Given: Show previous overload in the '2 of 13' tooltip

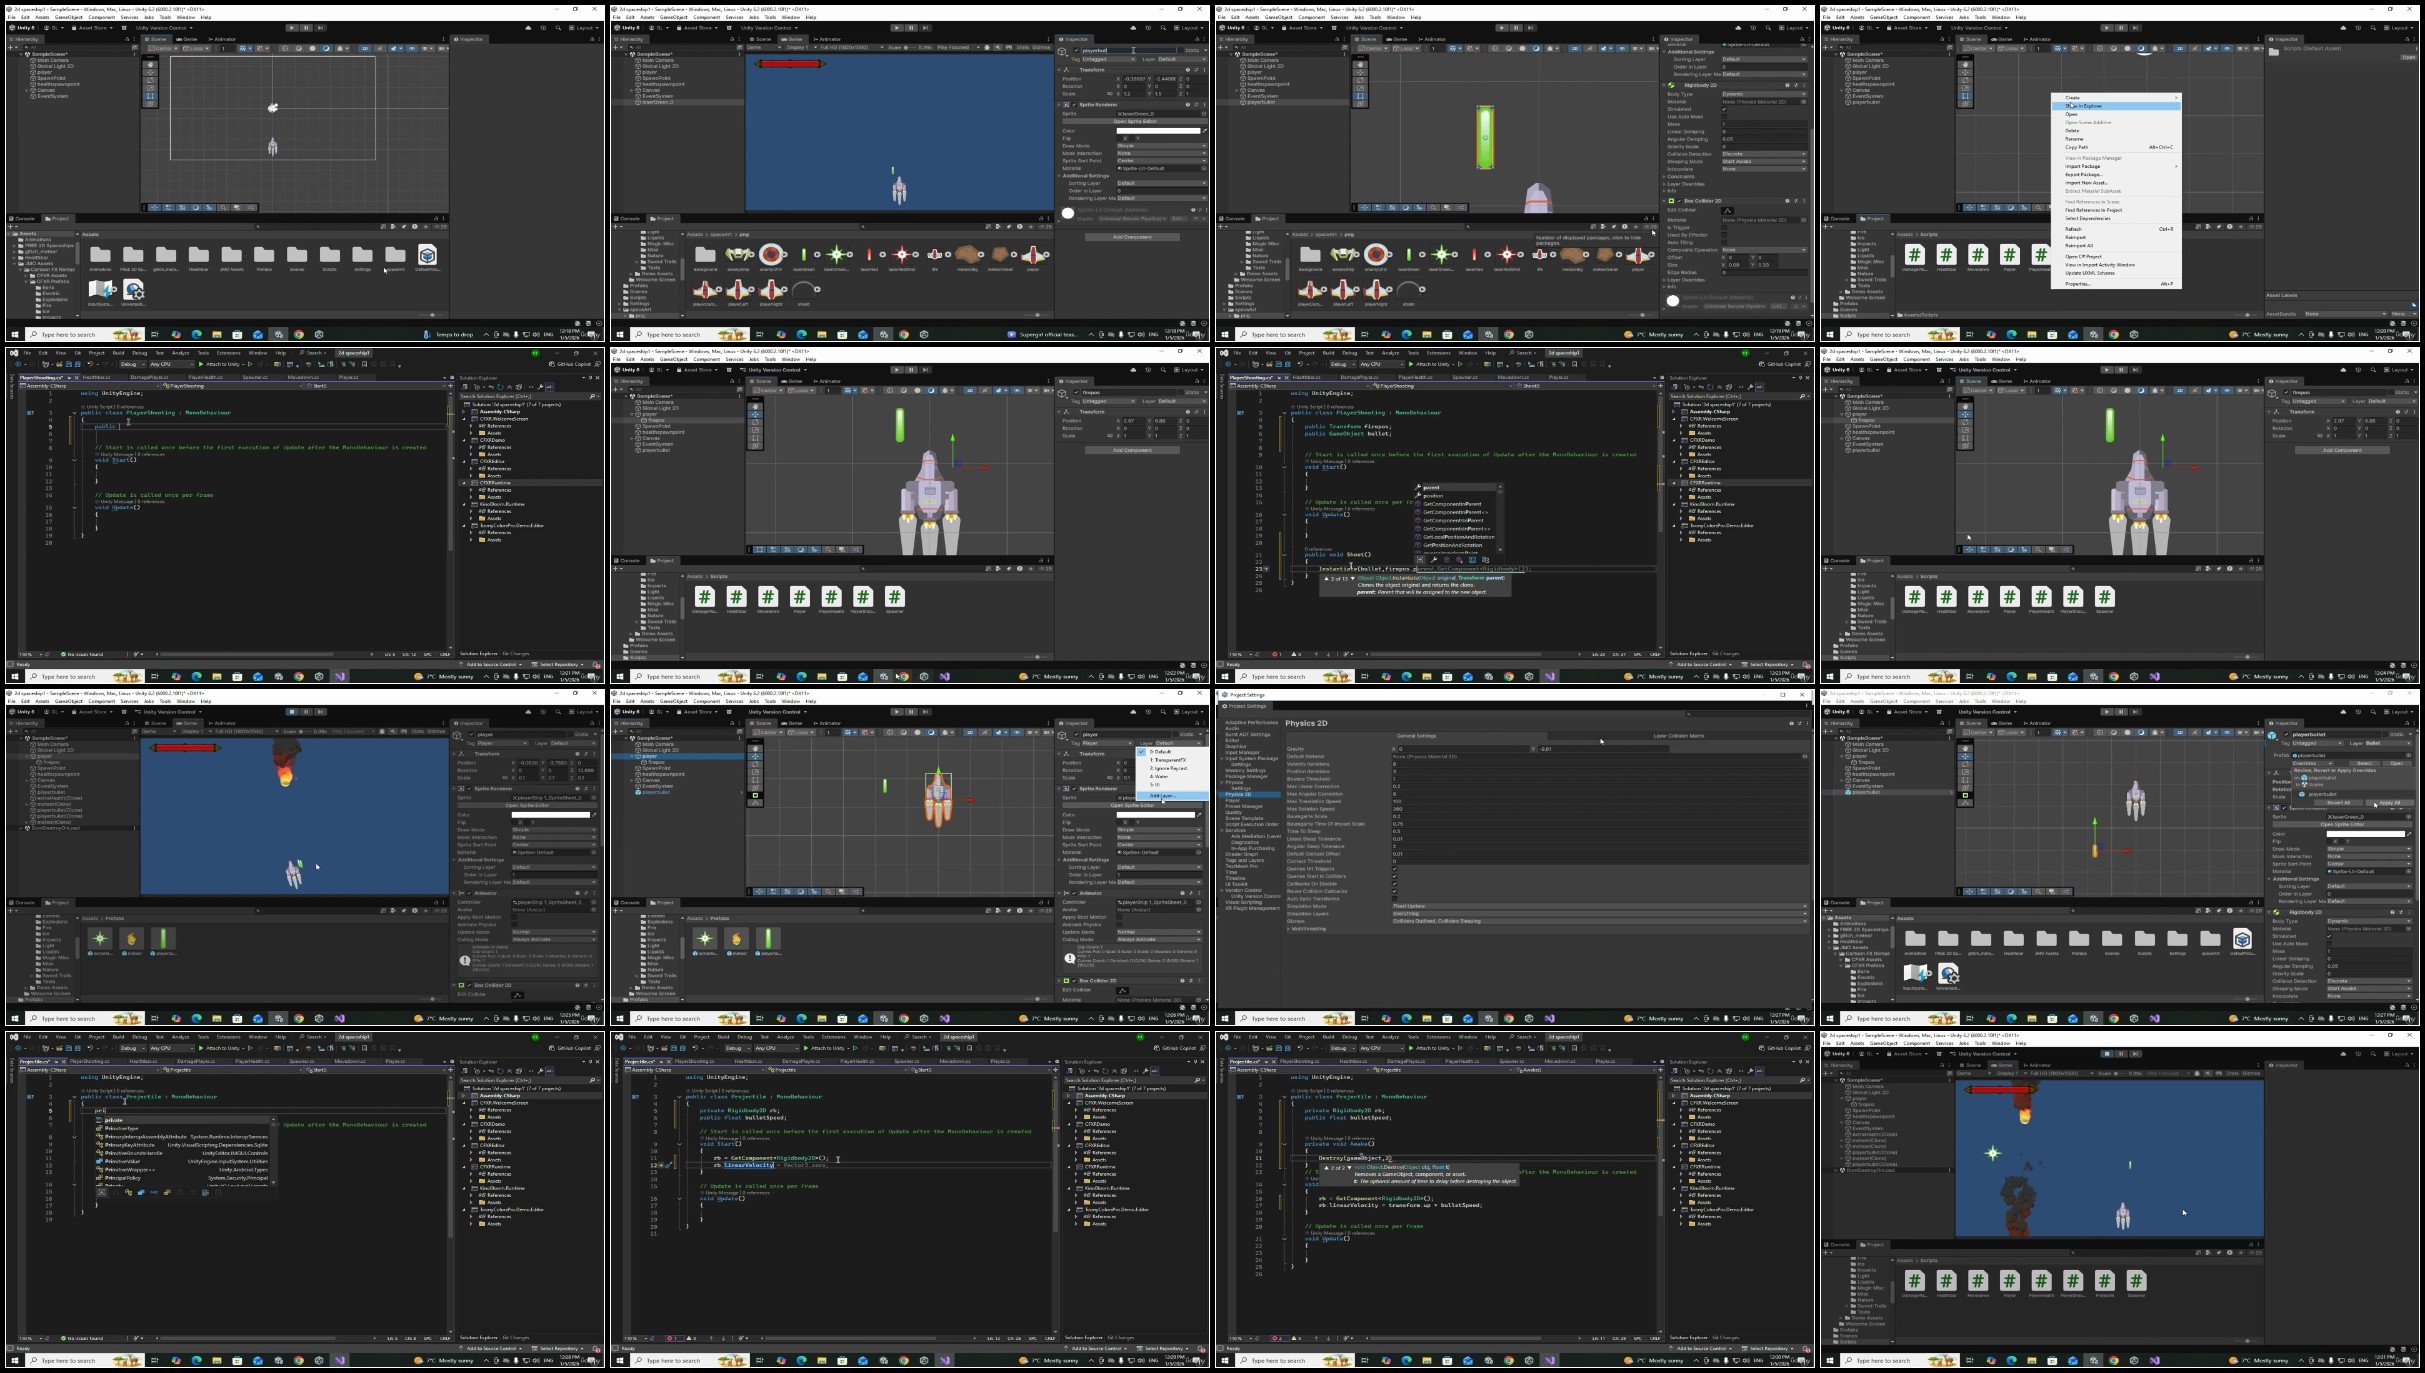Looking at the screenshot, I should point(1326,578).
